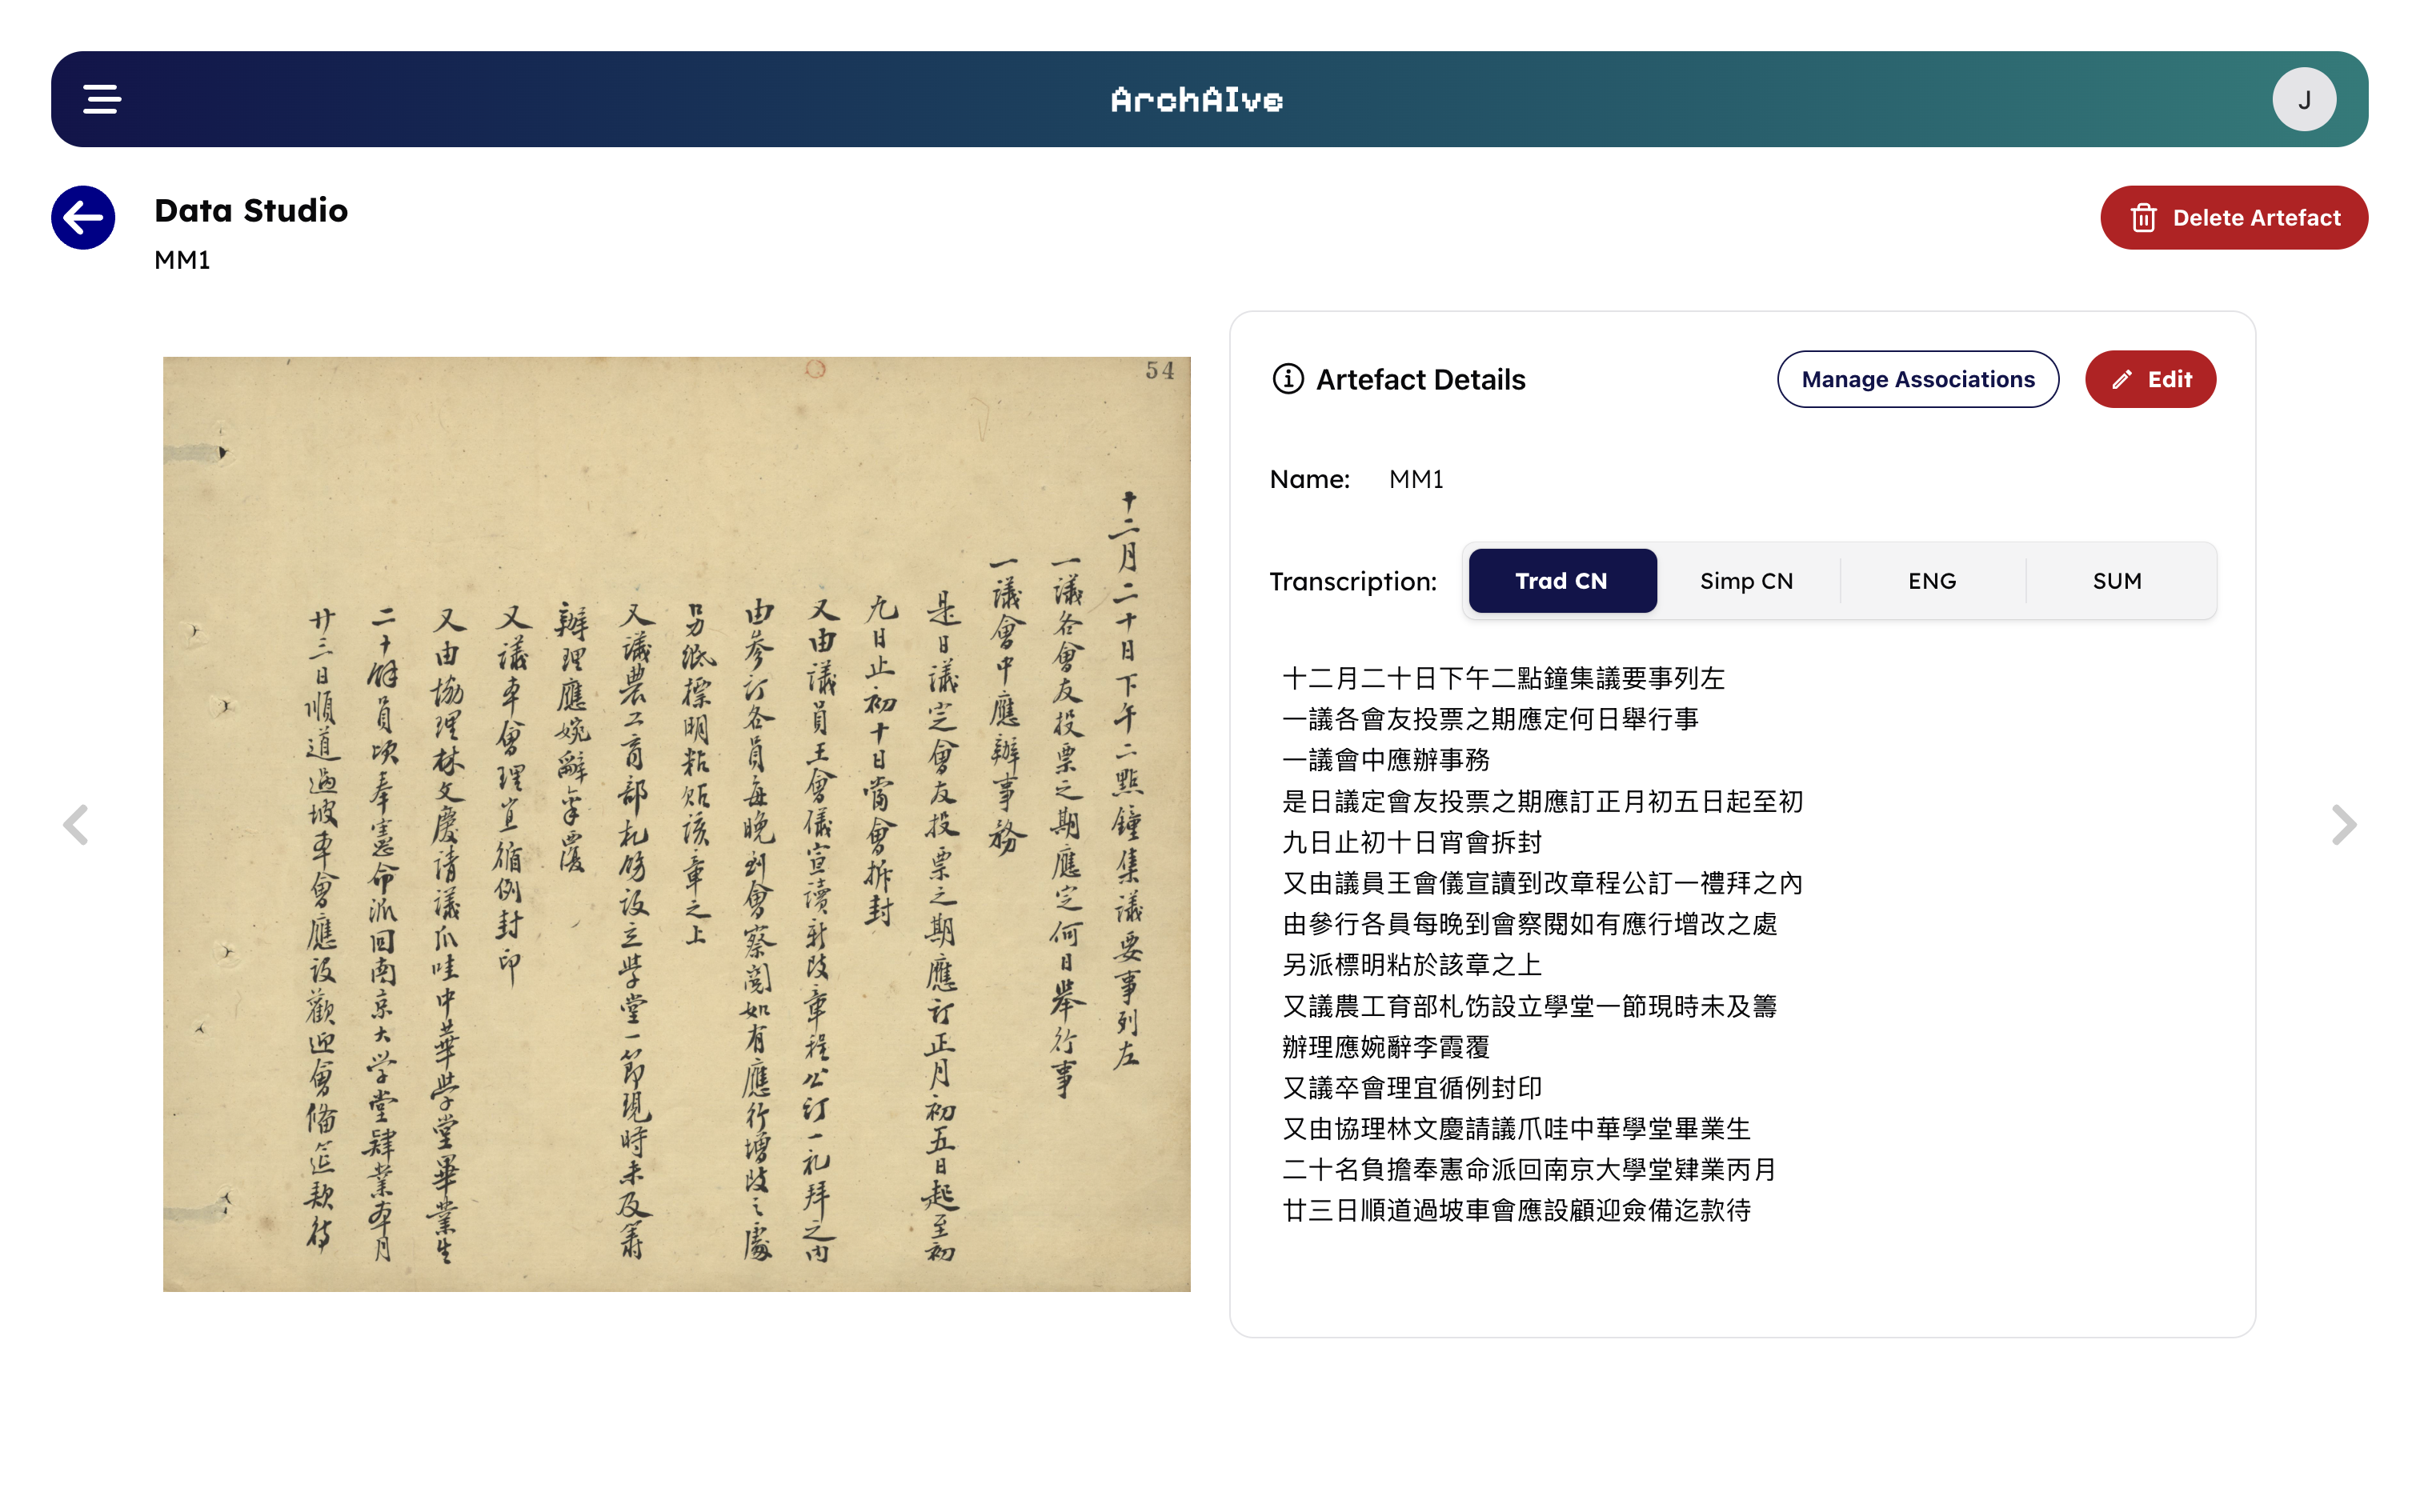Open Manage Associations
This screenshot has height=1512, width=2420.
[x=1917, y=379]
